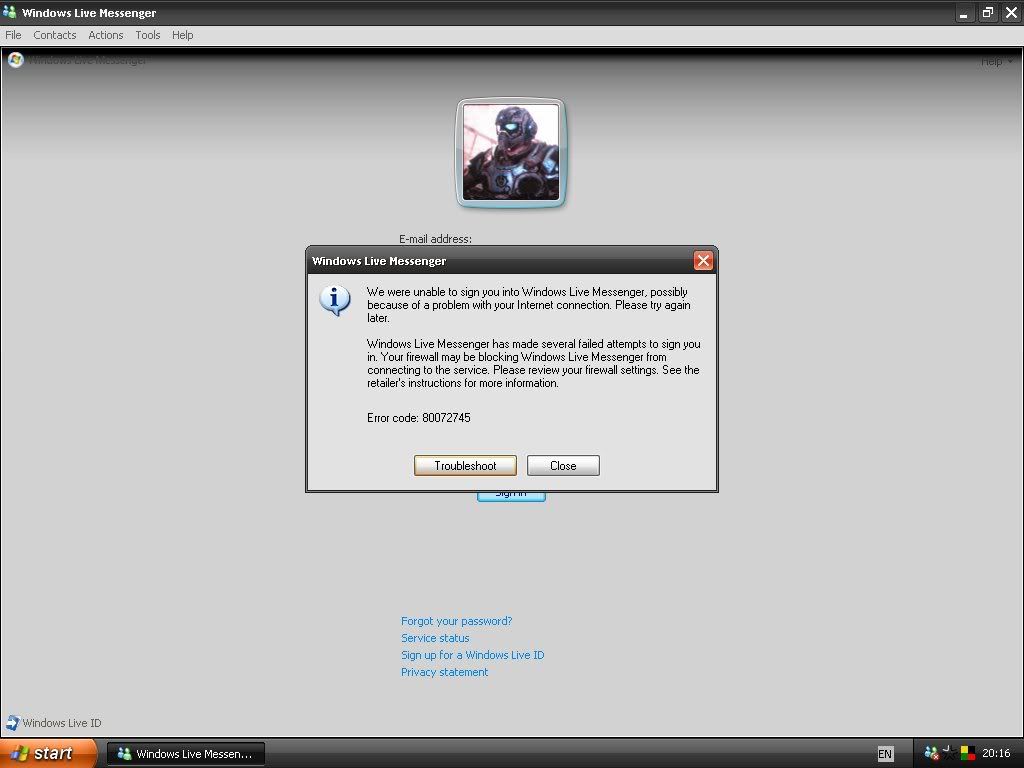1024x768 pixels.
Task: Open the Forgot your password link
Action: pyautogui.click(x=456, y=621)
